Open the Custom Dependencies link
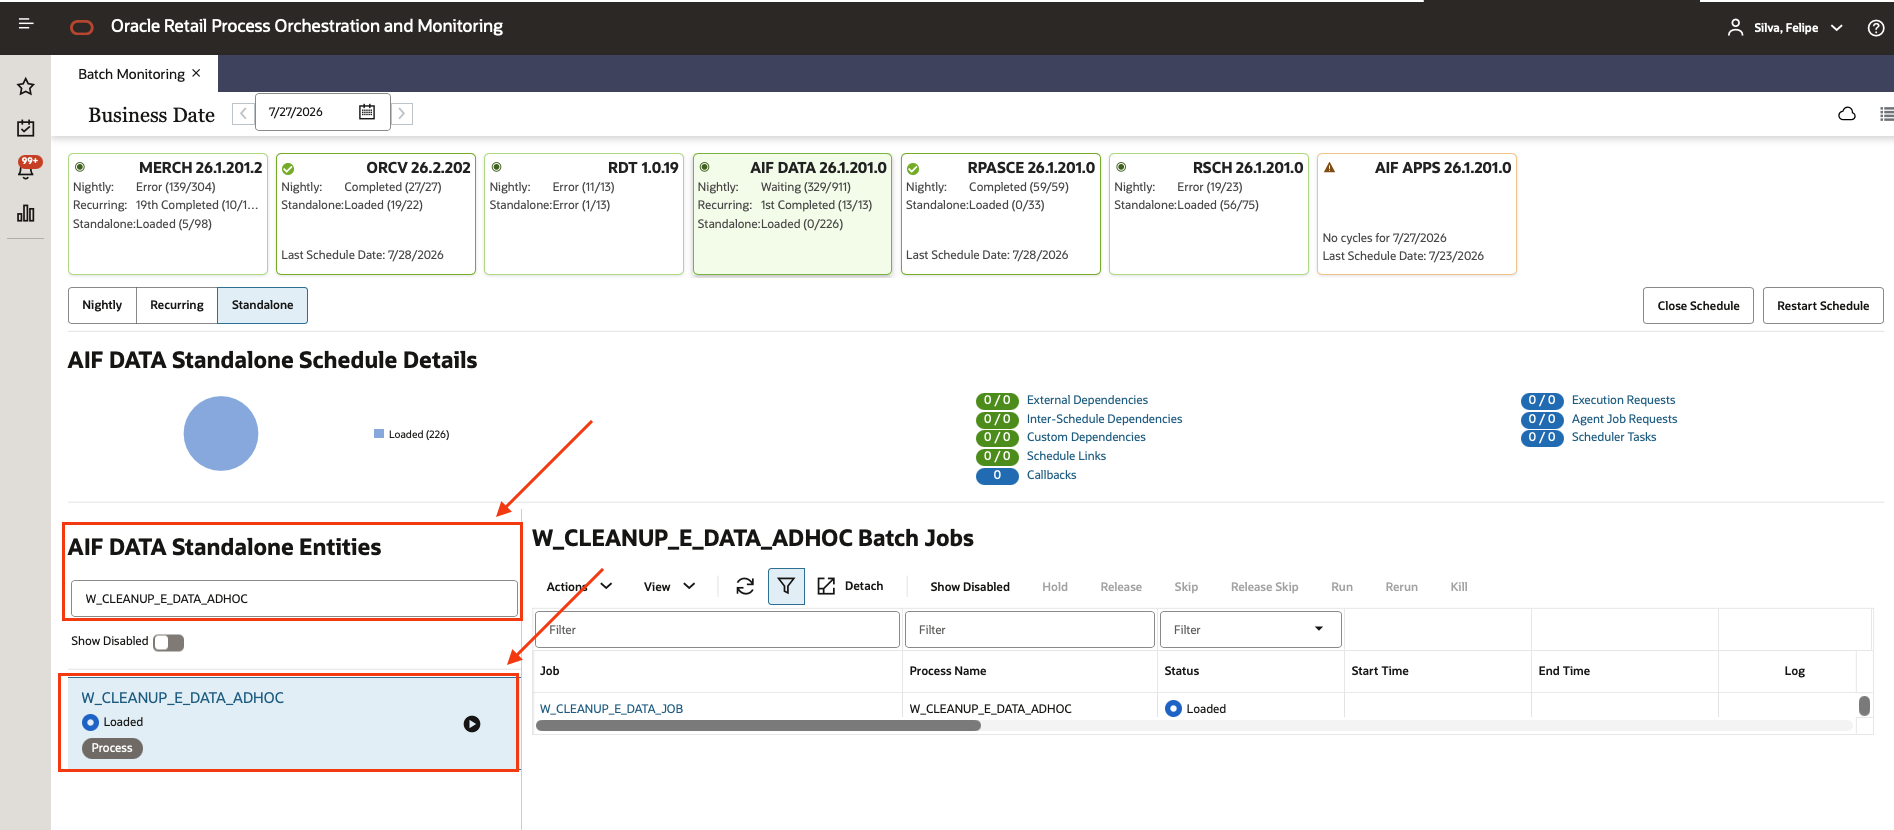 pyautogui.click(x=1086, y=437)
